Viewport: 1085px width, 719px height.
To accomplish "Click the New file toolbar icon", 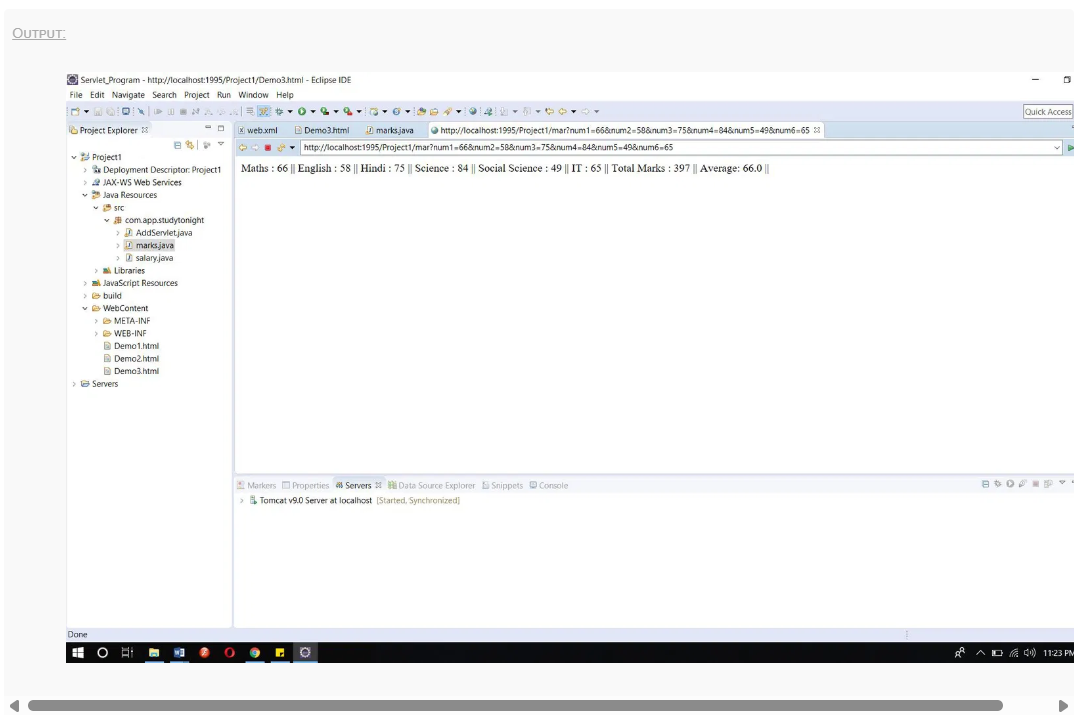I will click(x=75, y=112).
